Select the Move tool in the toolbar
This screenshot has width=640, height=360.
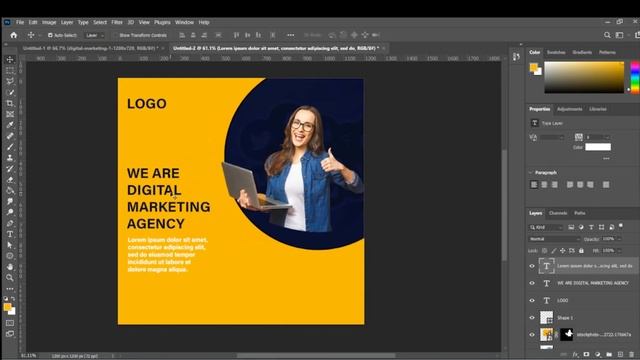(10, 60)
